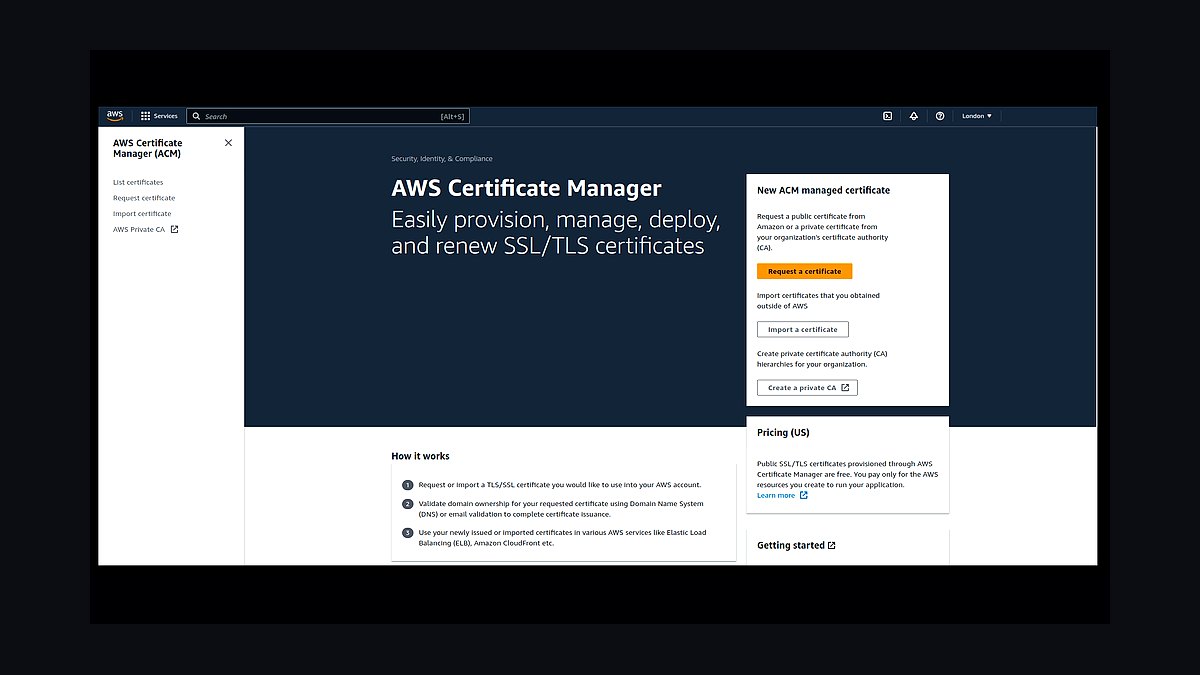Click the AWS Certificate Manager main heading
The width and height of the screenshot is (1200, 675).
(526, 188)
